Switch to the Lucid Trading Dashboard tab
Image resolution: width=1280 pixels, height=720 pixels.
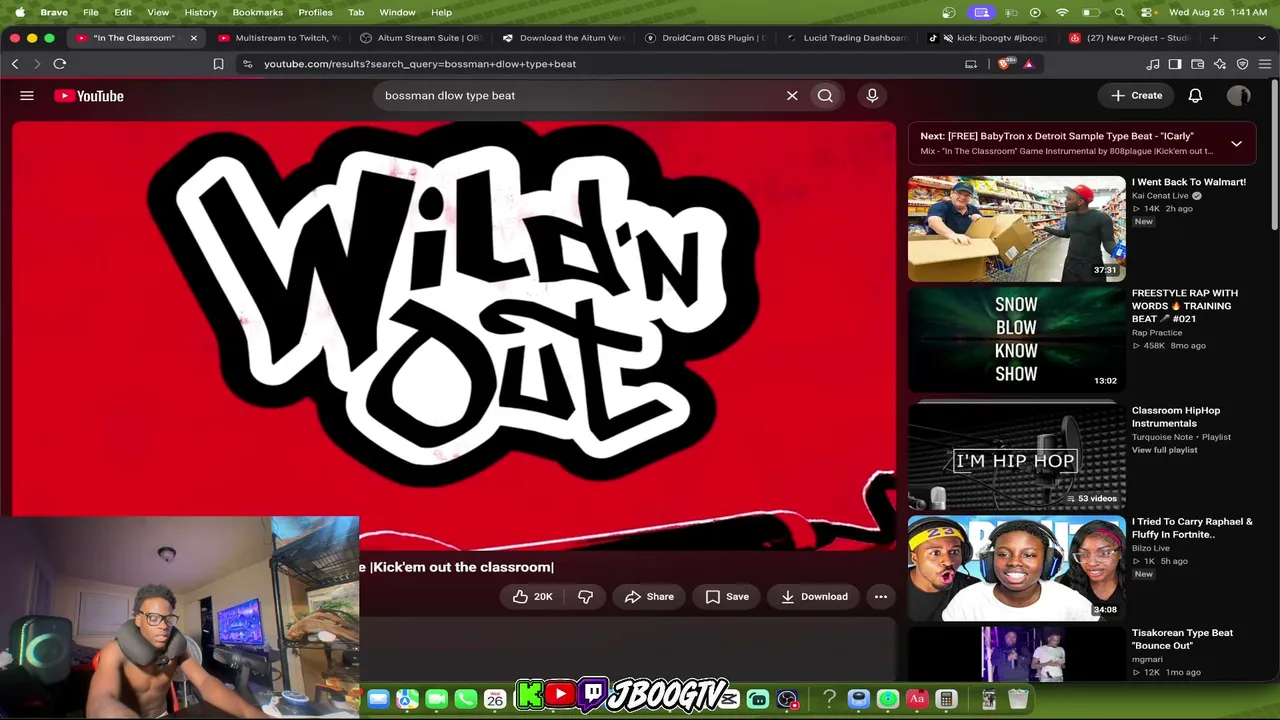[848, 38]
